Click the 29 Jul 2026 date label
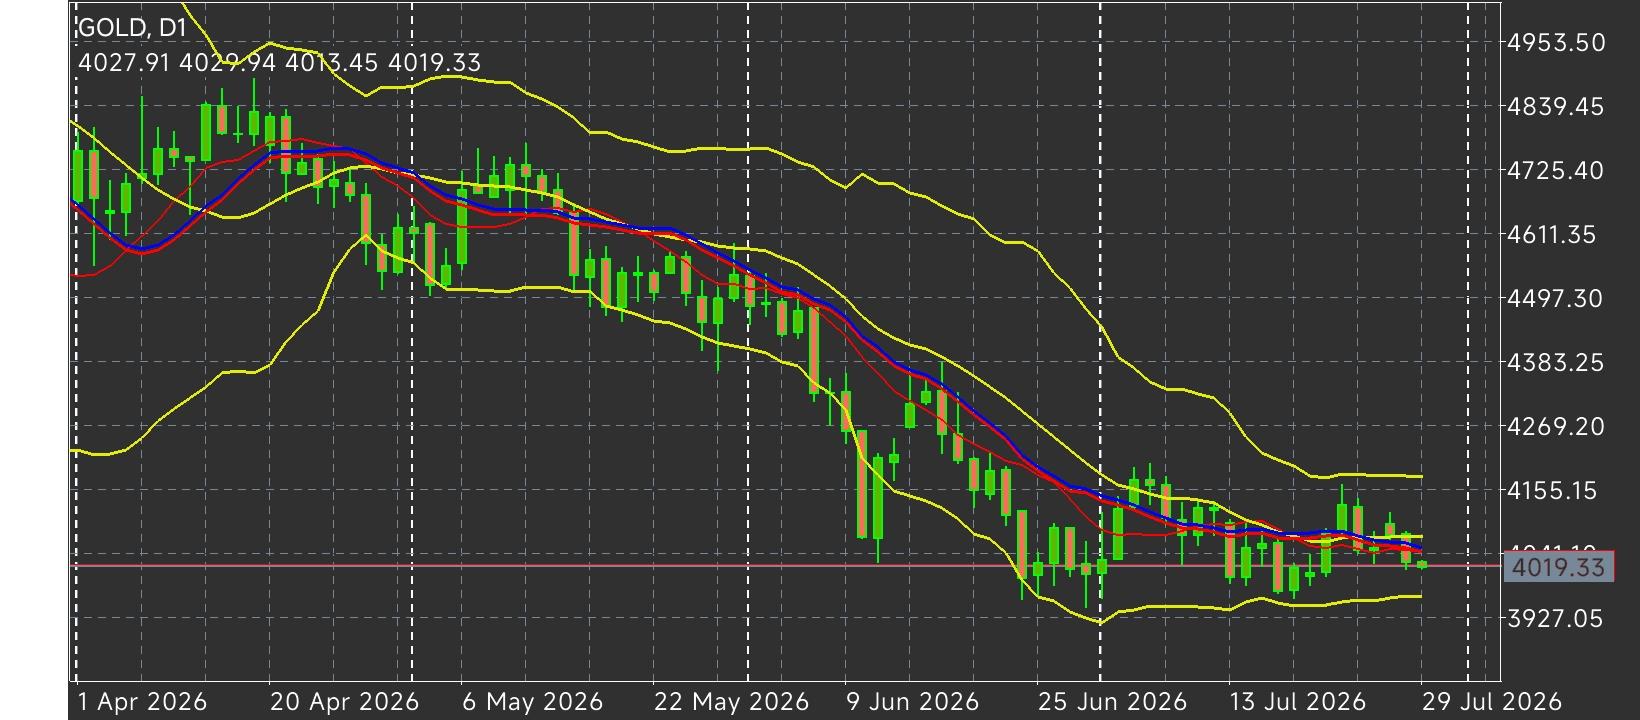Viewport: 1640px width, 720px height. (x=1490, y=702)
